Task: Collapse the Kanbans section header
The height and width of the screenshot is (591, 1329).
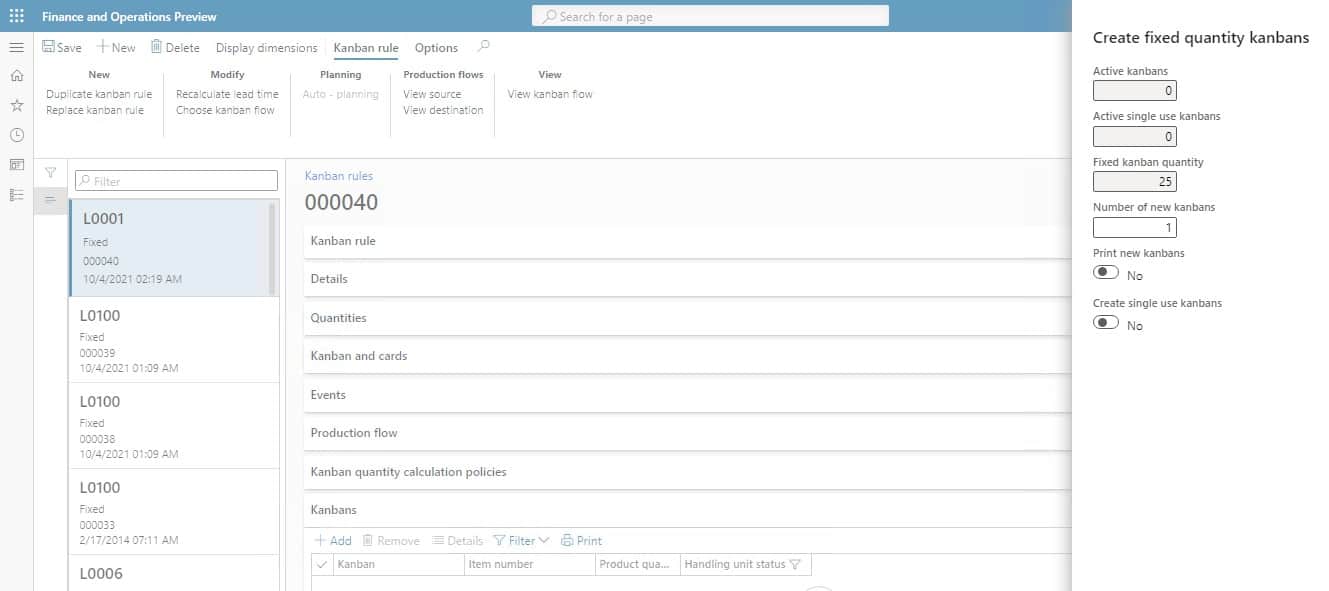Action: (687, 510)
